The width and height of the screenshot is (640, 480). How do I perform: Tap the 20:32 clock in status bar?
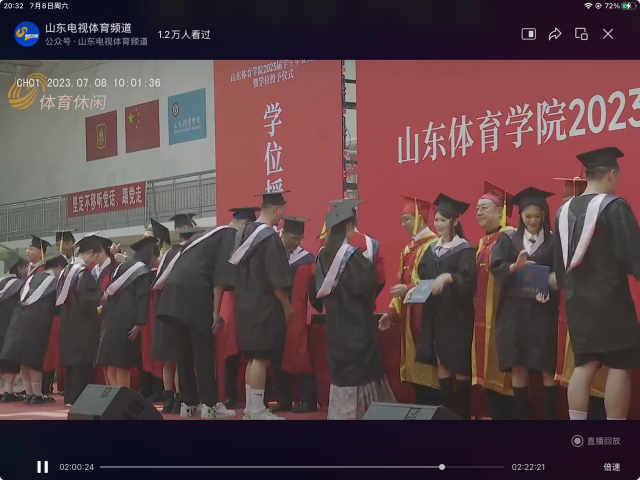point(13,6)
